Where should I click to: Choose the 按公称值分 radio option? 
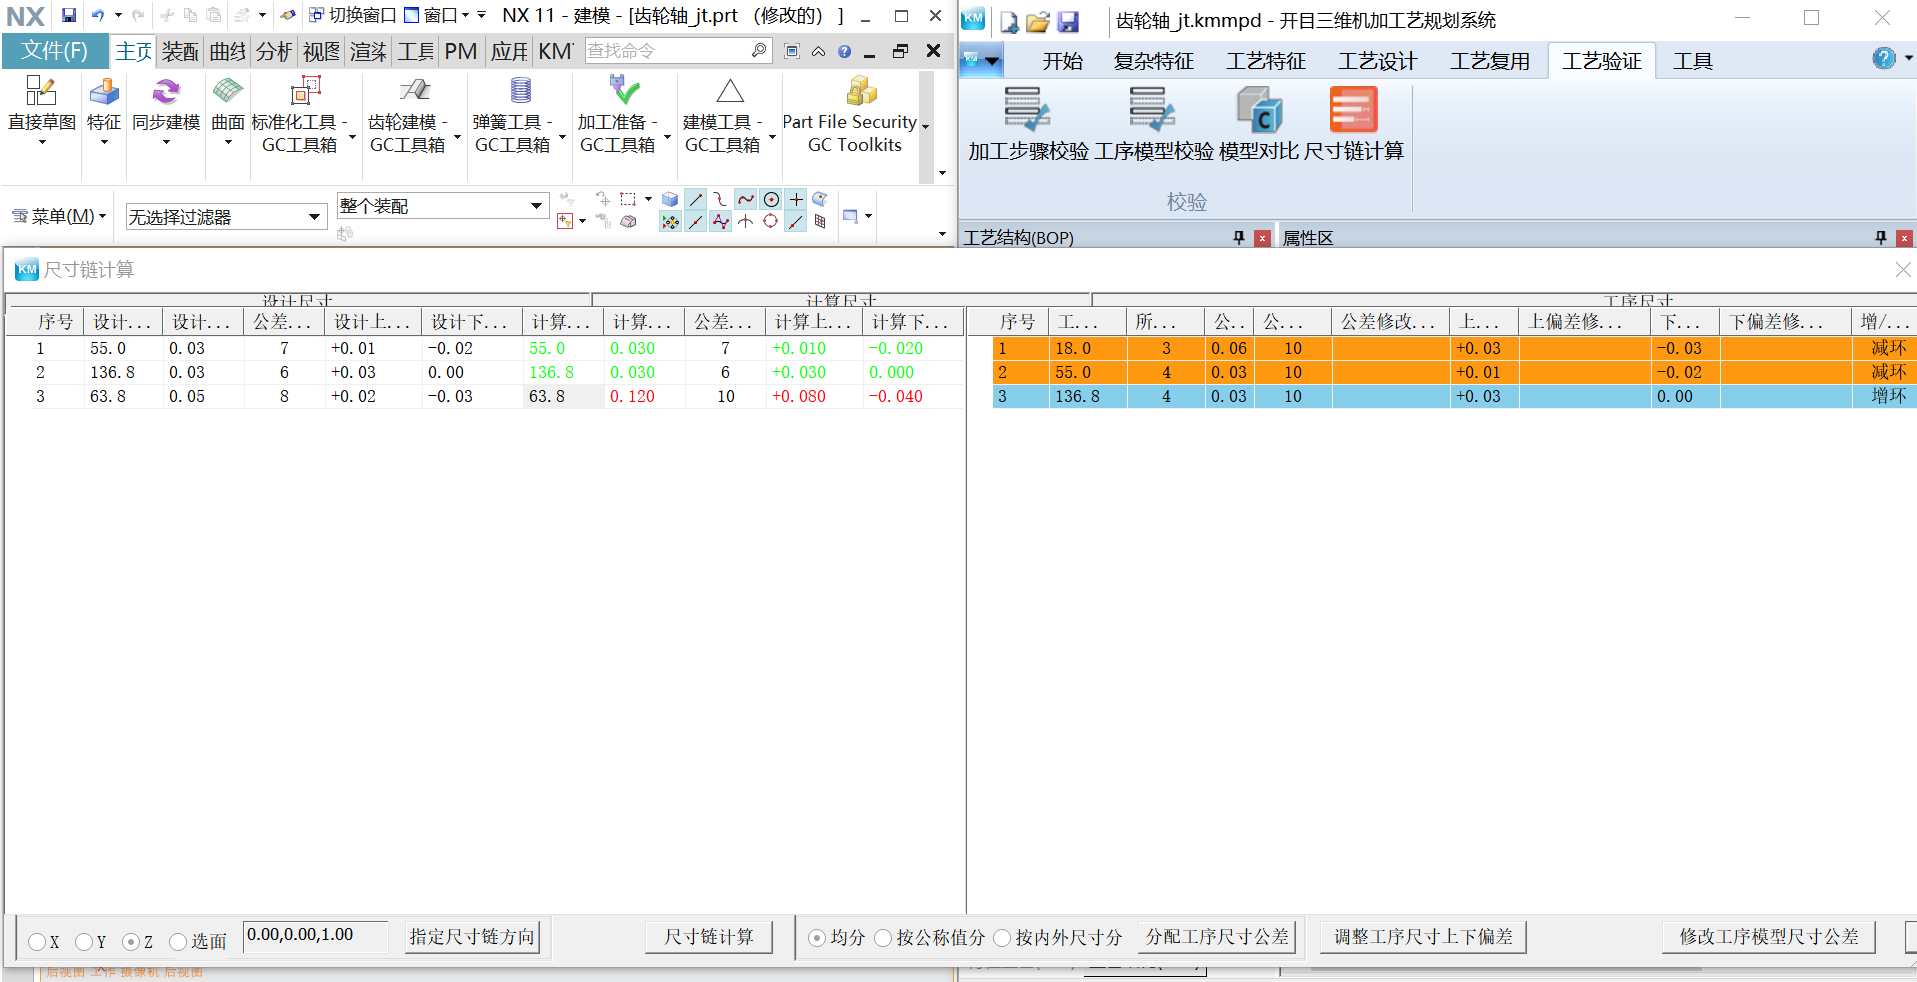(x=883, y=938)
